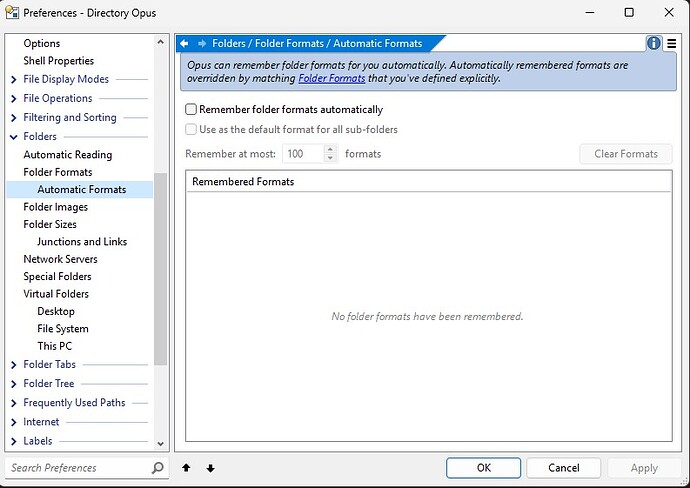Toggle Use as default format for sub-folders
Viewport: 690px width, 488px height.
191,129
